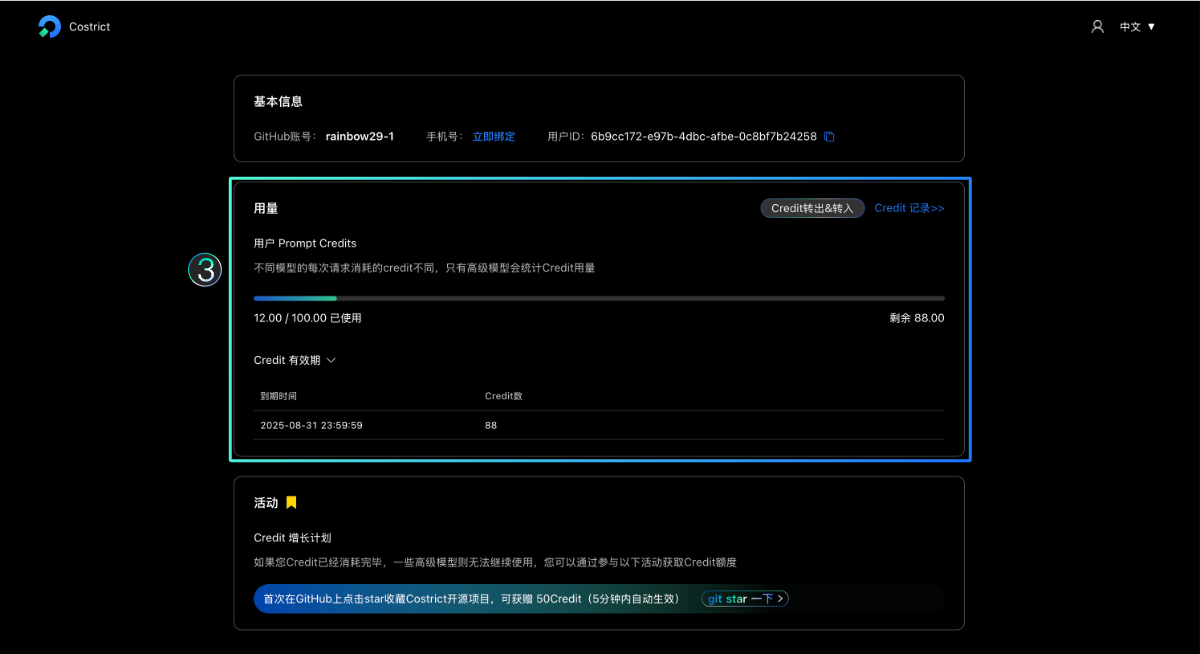Click the arrow icon in git star 一下 button
This screenshot has height=654, width=1200.
click(780, 598)
